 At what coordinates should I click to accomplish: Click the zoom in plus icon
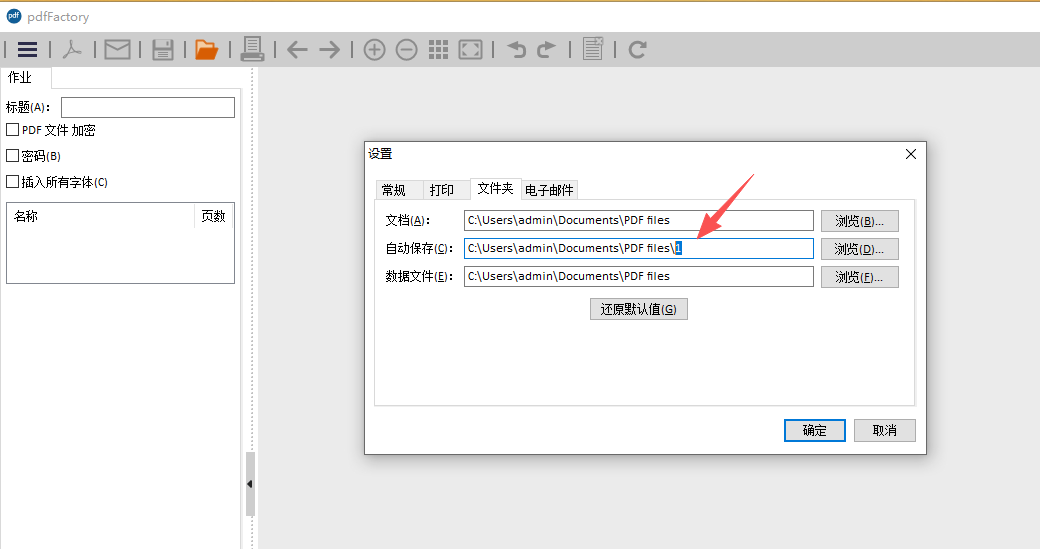[x=374, y=49]
